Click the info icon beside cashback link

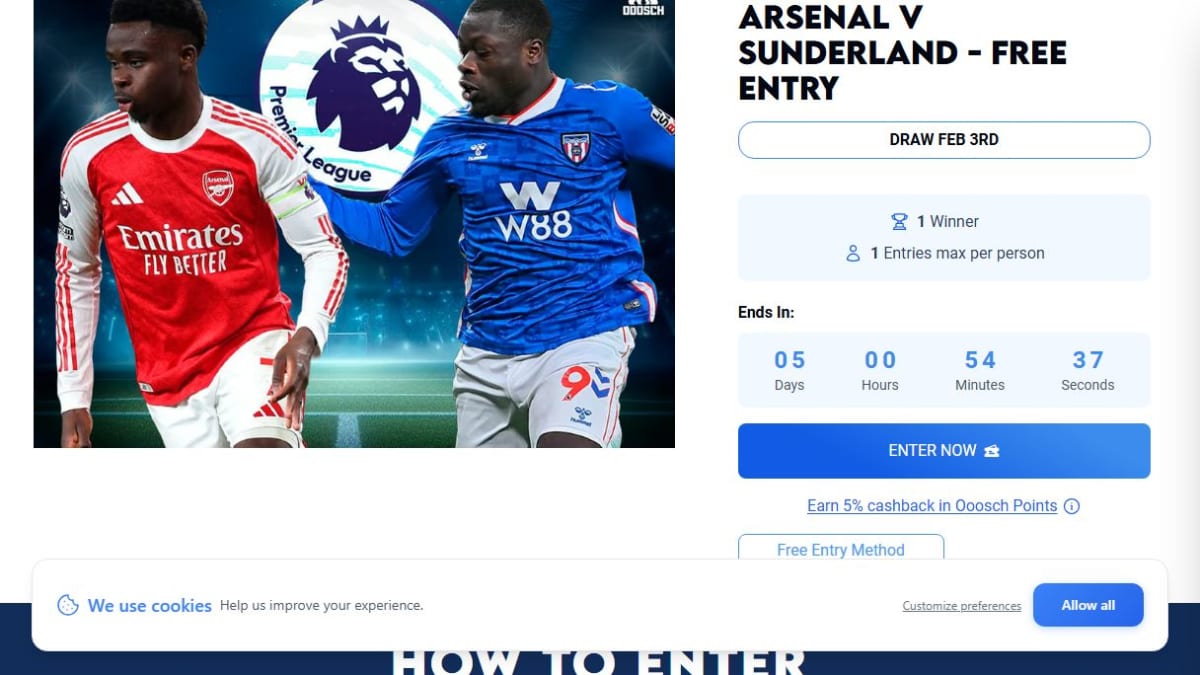[x=1071, y=506]
